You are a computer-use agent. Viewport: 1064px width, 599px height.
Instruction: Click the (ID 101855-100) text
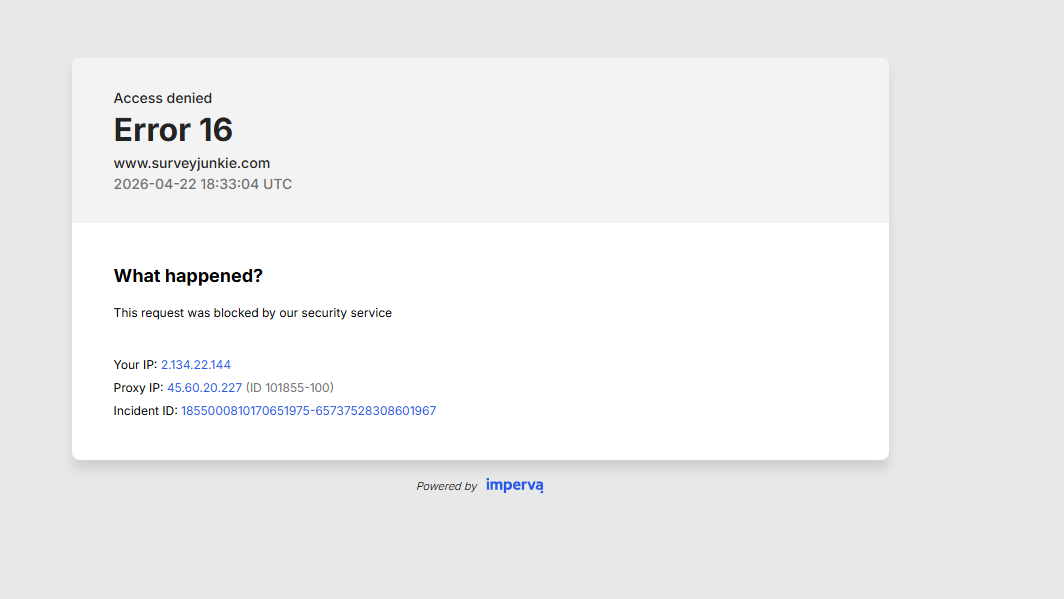pos(290,388)
